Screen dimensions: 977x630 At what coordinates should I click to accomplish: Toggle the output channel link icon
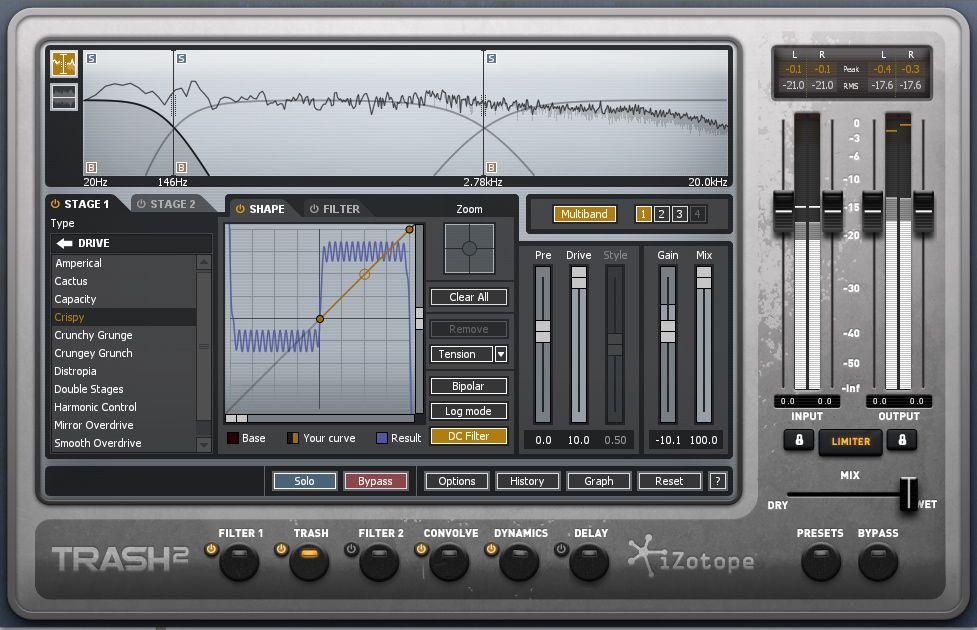pyautogui.click(x=902, y=440)
